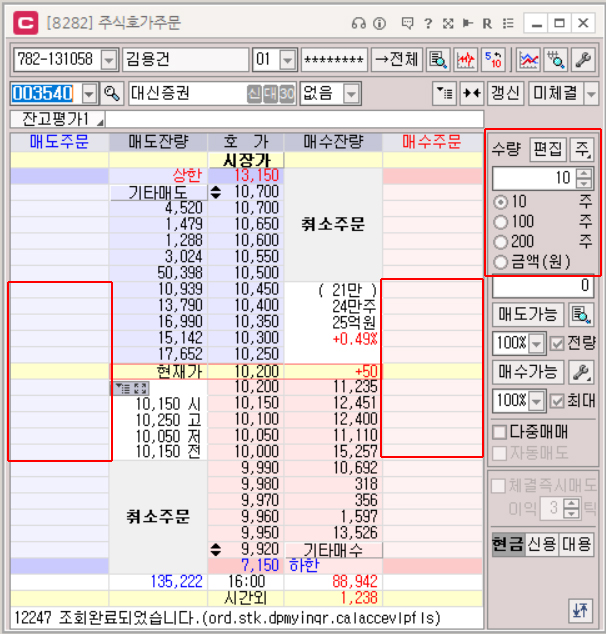Open the 주 unit dropdown button

(581, 149)
